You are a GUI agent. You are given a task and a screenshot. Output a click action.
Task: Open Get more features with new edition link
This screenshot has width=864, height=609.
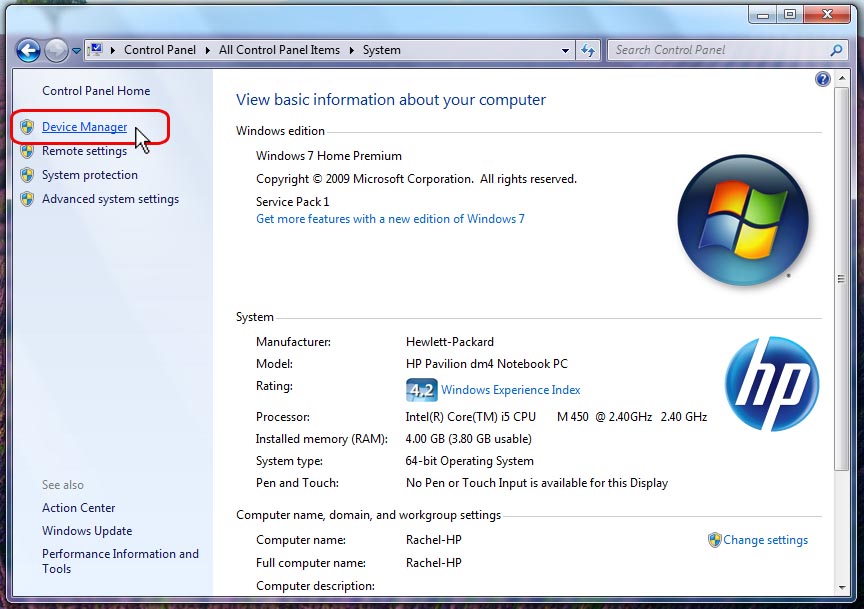[390, 219]
